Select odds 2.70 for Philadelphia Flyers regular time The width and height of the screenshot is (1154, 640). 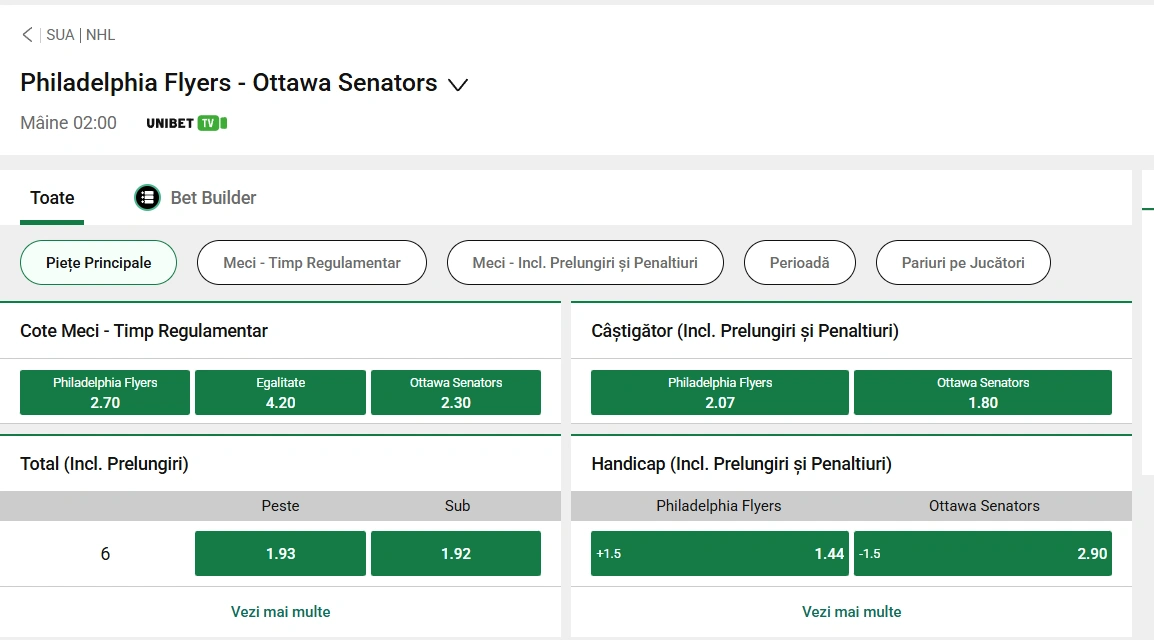click(104, 392)
